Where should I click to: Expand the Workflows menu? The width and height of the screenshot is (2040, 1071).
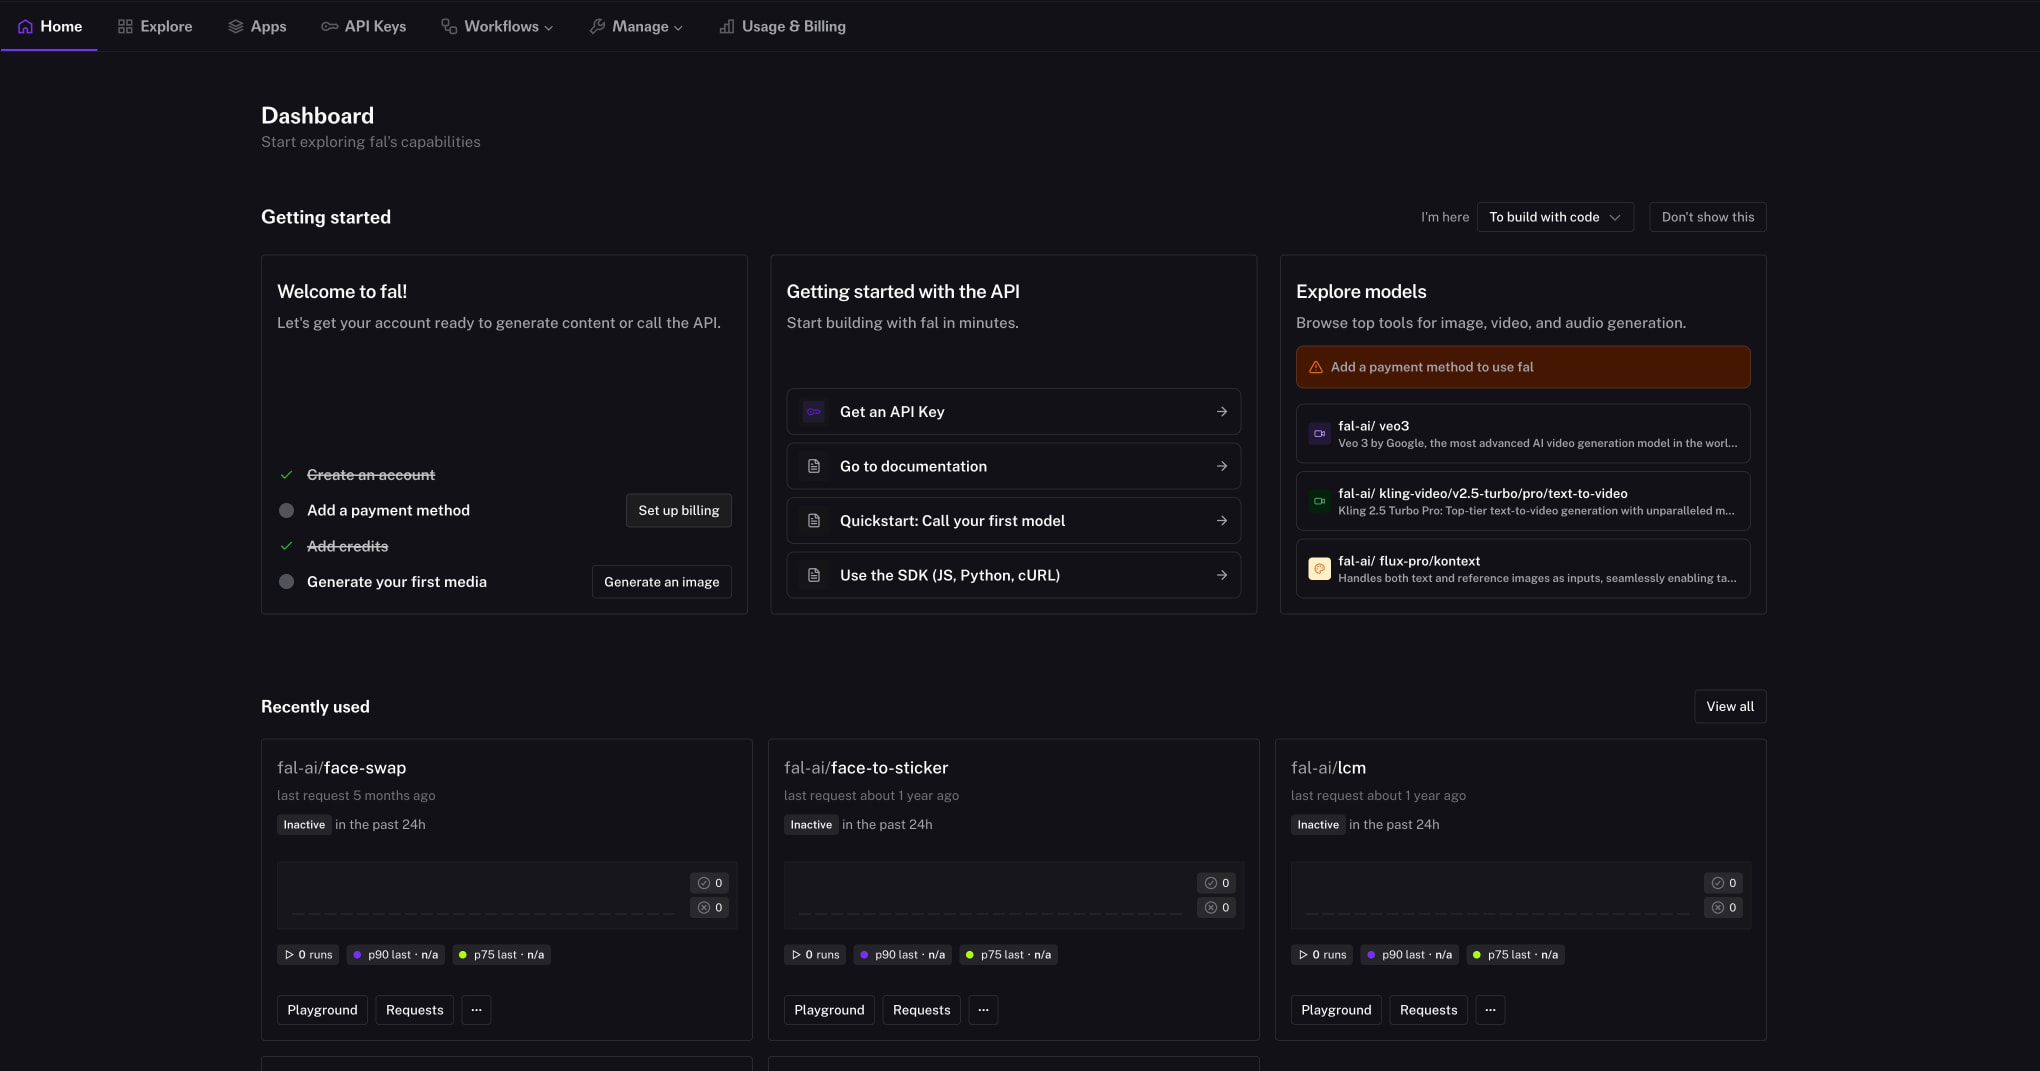tap(497, 26)
